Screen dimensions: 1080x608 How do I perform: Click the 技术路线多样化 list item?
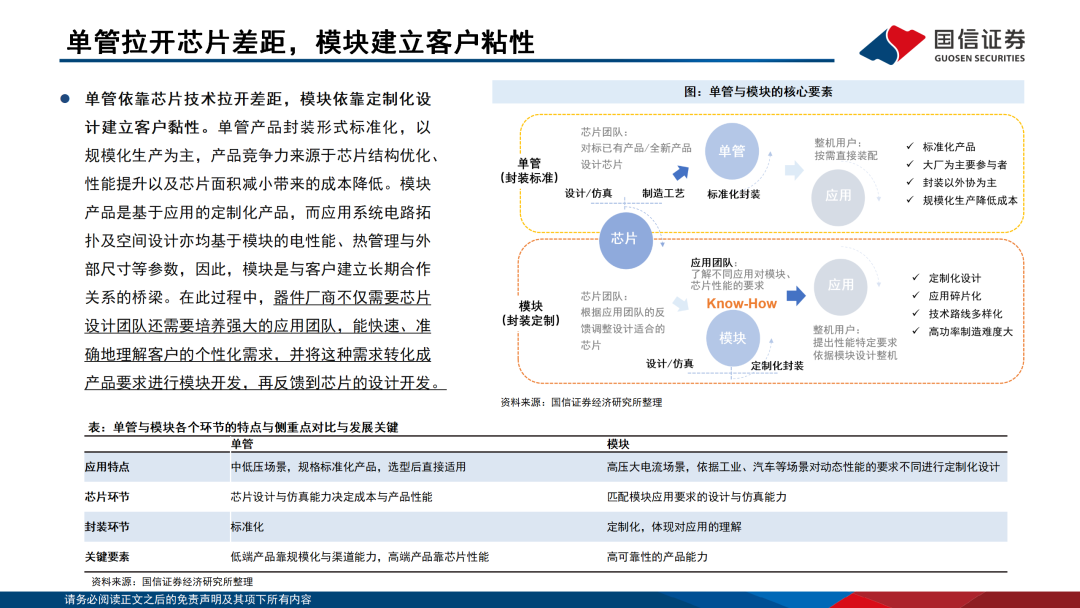pos(965,313)
